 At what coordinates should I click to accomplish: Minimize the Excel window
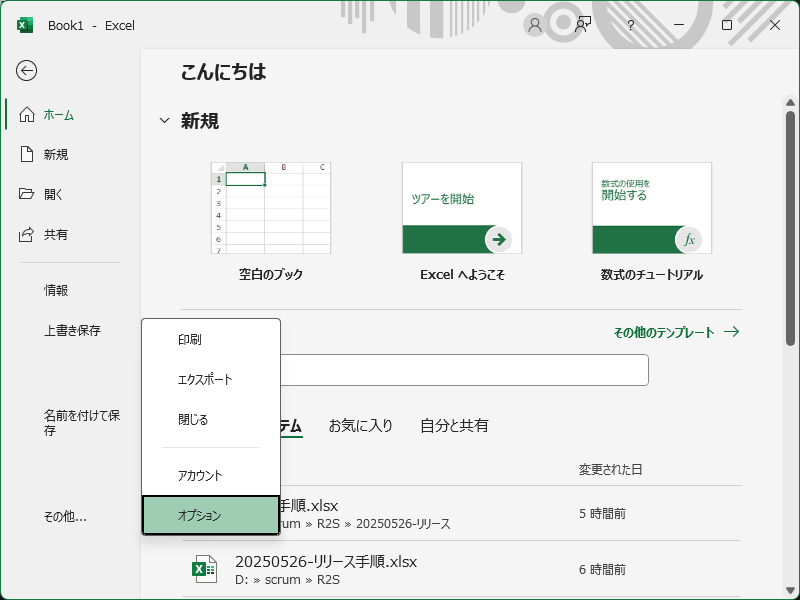coord(679,25)
